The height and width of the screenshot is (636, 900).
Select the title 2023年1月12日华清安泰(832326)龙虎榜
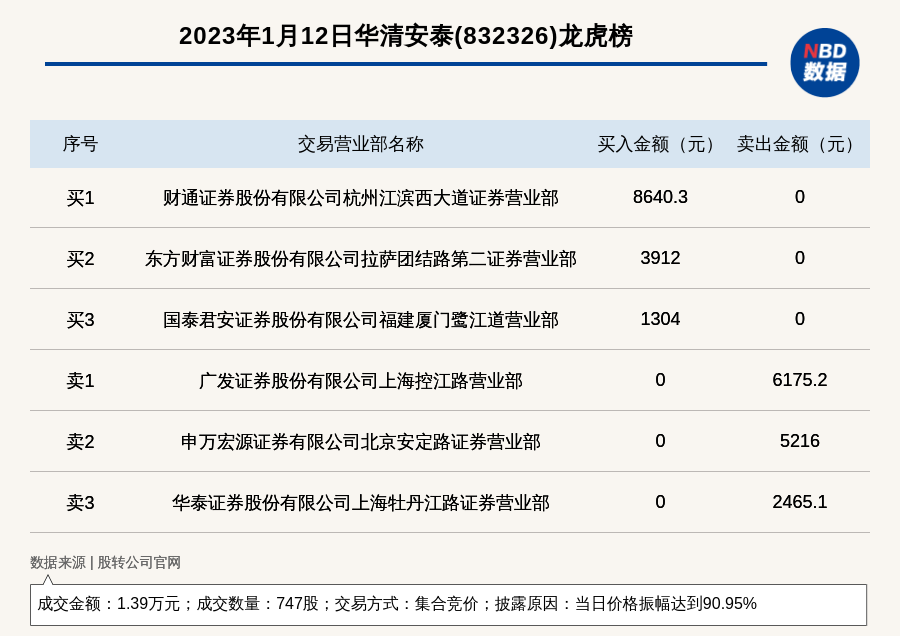(x=406, y=36)
